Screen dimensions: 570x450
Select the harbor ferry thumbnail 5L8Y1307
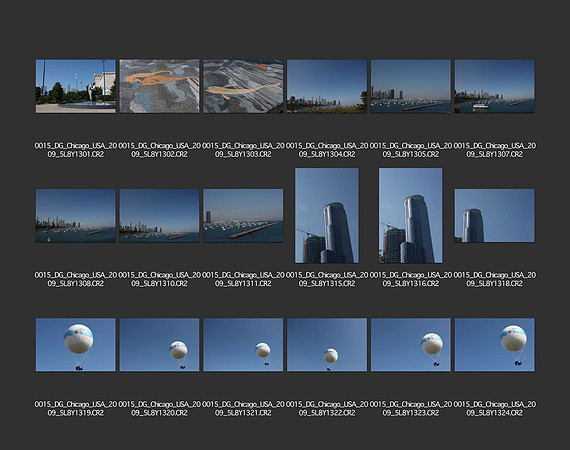point(494,87)
